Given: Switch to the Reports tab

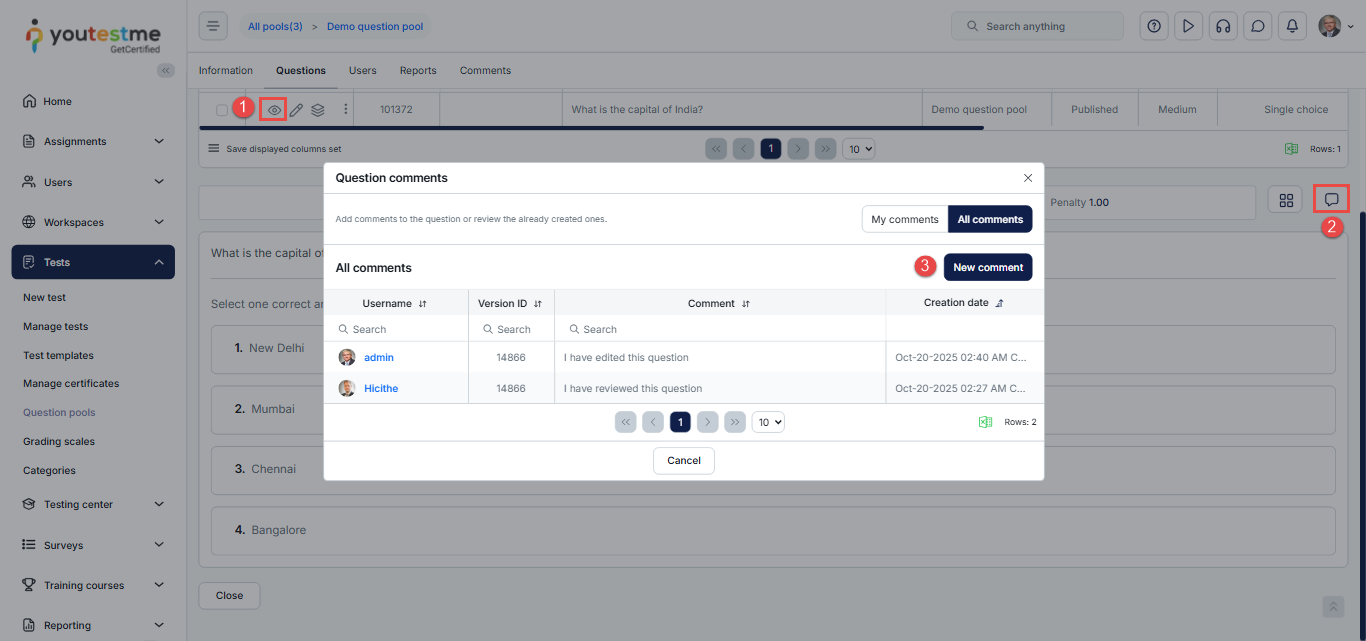Looking at the screenshot, I should [418, 71].
